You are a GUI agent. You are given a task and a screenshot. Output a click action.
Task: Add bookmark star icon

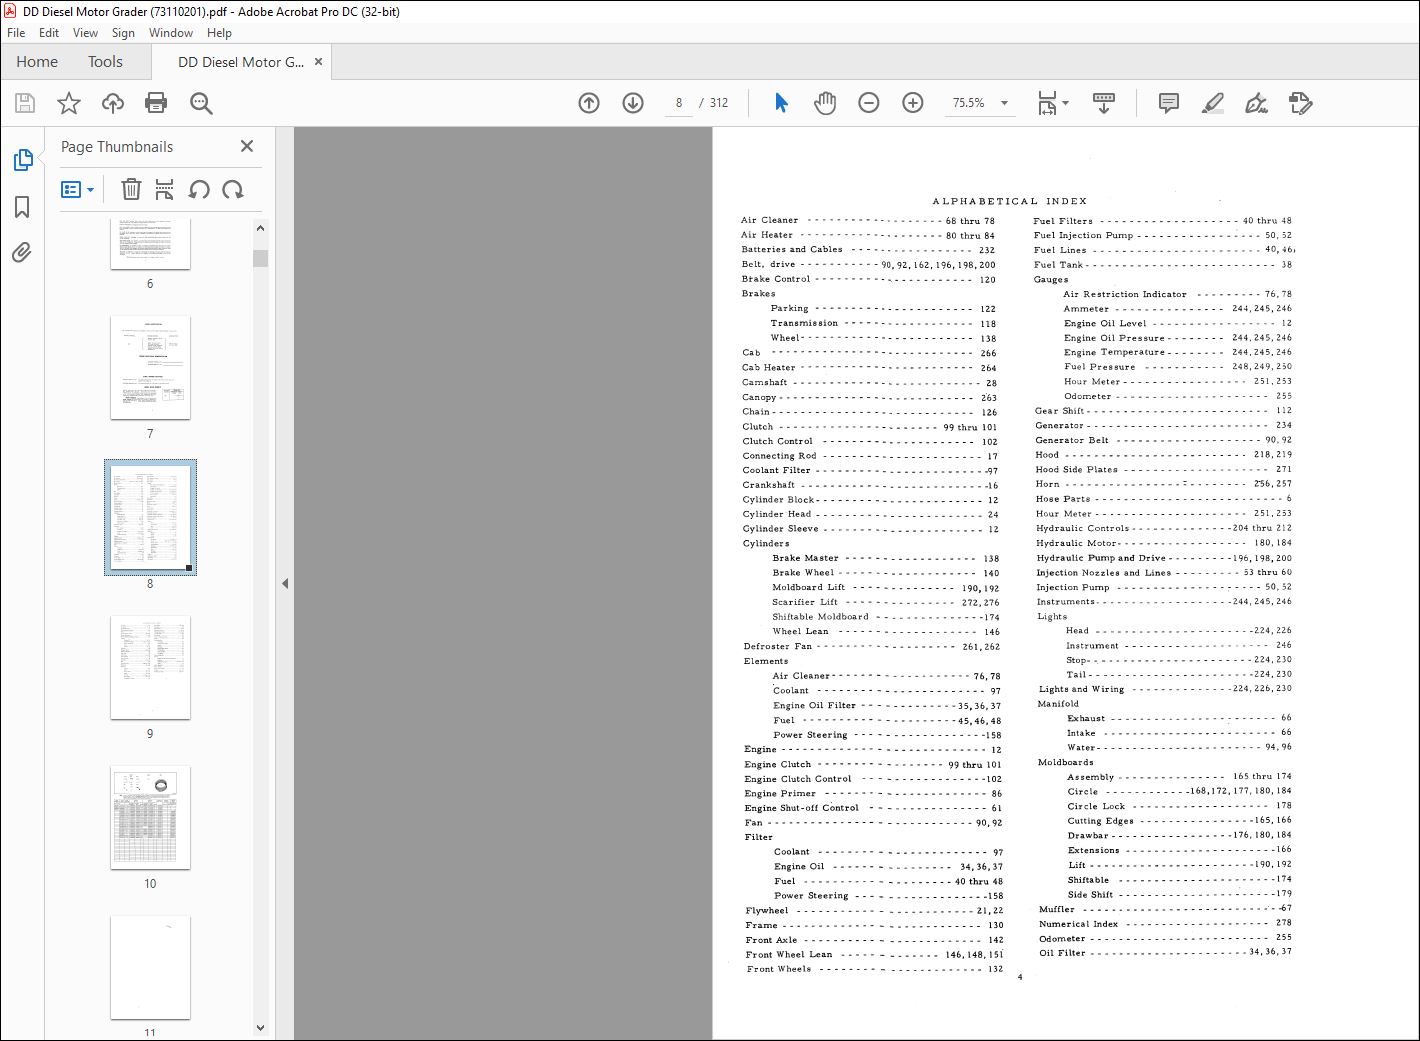coord(68,103)
